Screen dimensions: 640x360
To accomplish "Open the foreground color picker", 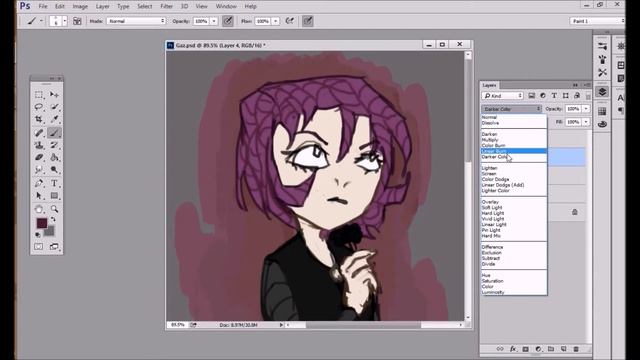I will [42, 223].
